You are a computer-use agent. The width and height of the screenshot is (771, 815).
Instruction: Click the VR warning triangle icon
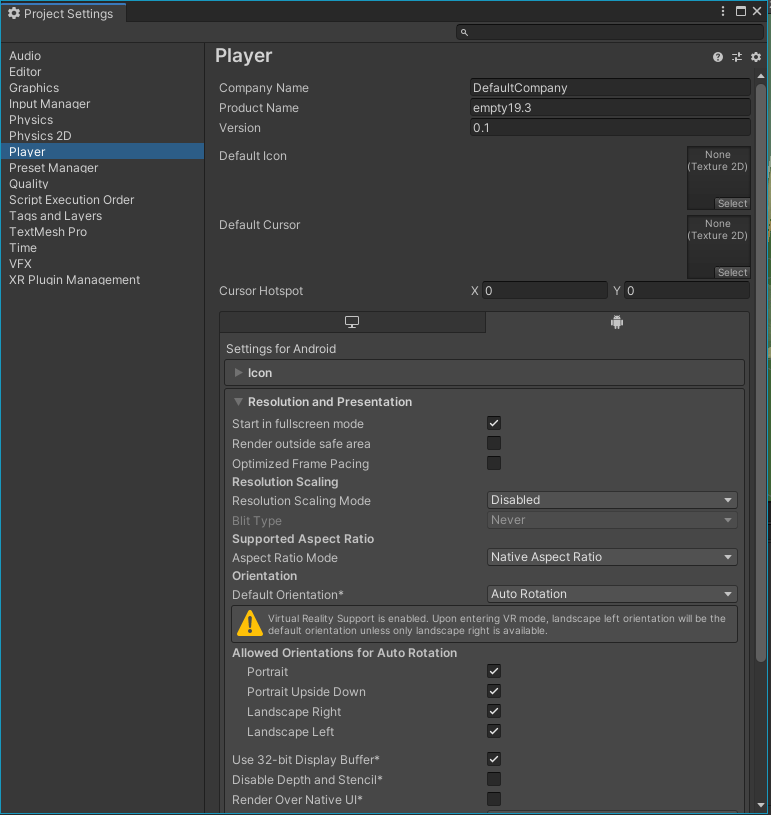click(250, 623)
